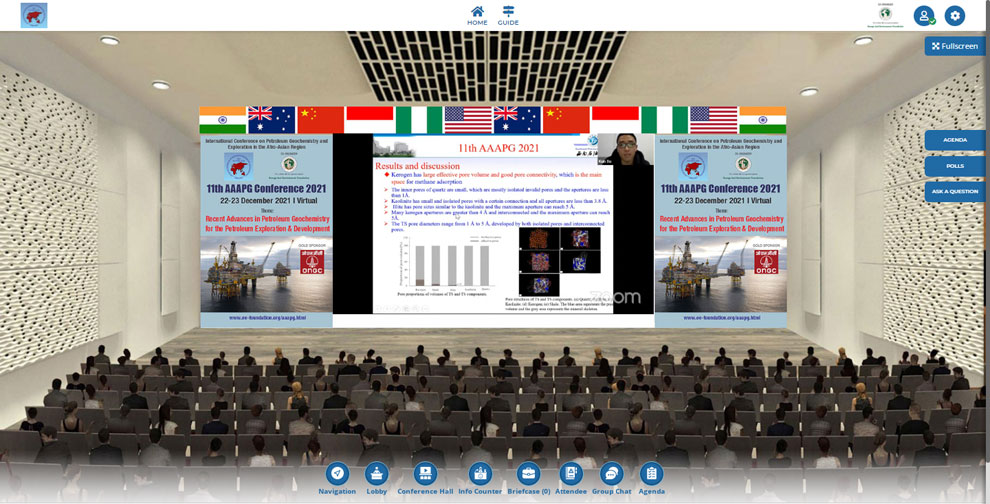Click the ONGC gold sponsor logo on the left banner
The image size is (990, 504).
pos(313,261)
